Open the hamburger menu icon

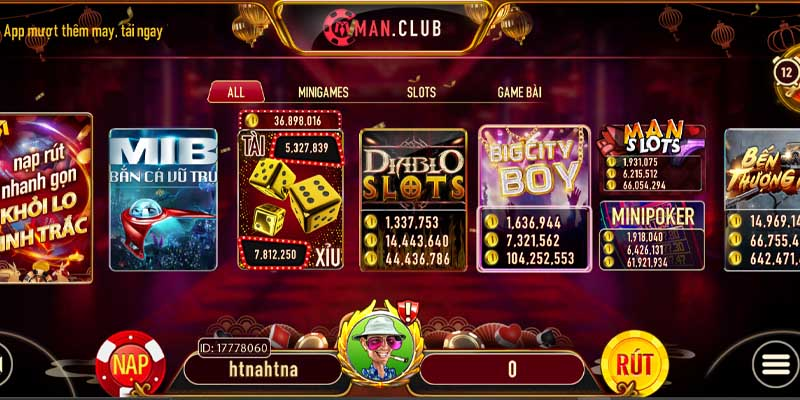pos(775,364)
